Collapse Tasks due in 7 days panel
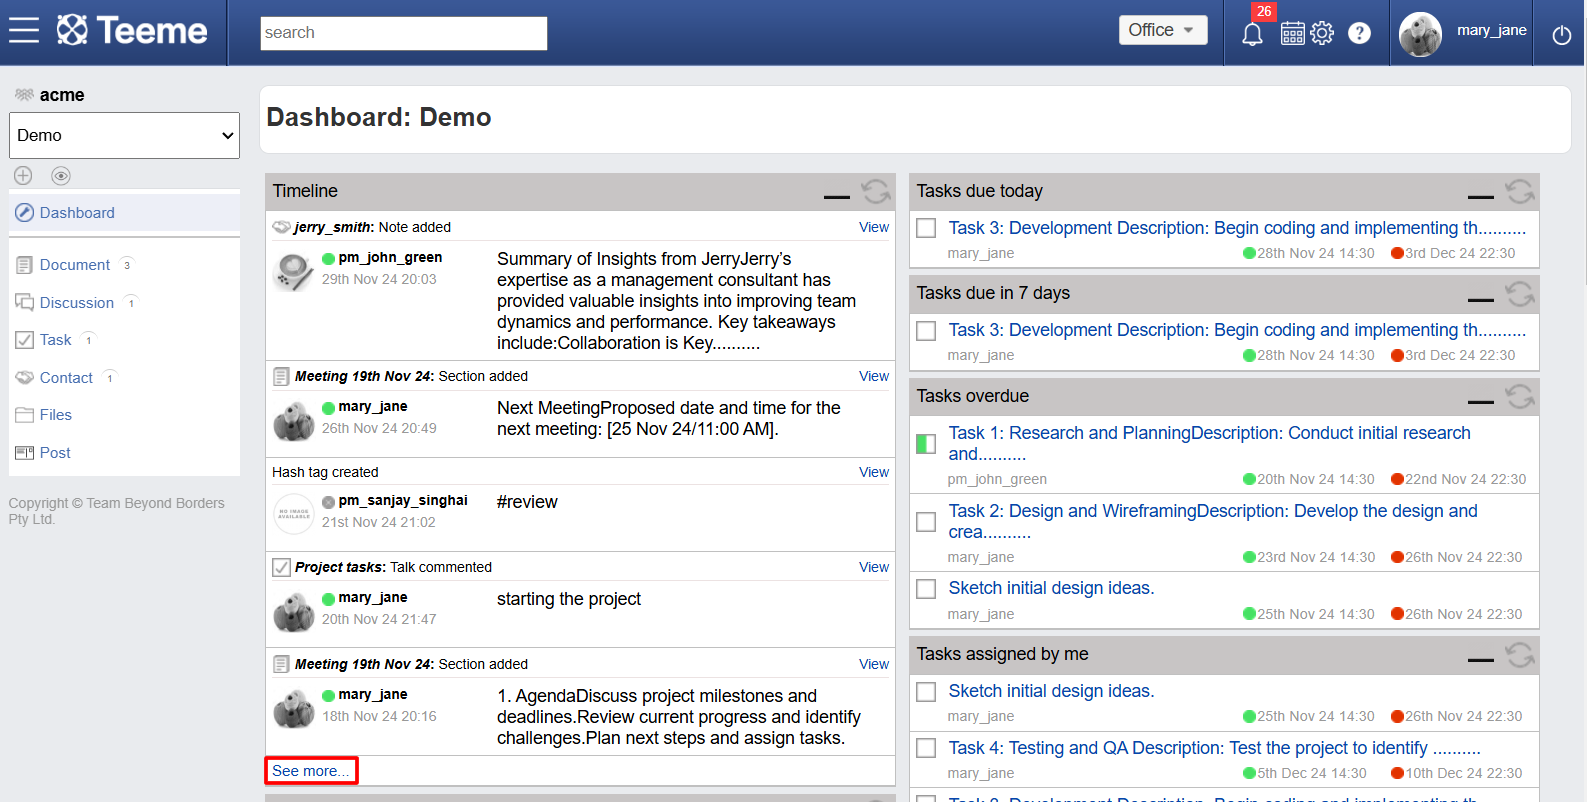Image resolution: width=1587 pixels, height=802 pixels. click(1481, 298)
